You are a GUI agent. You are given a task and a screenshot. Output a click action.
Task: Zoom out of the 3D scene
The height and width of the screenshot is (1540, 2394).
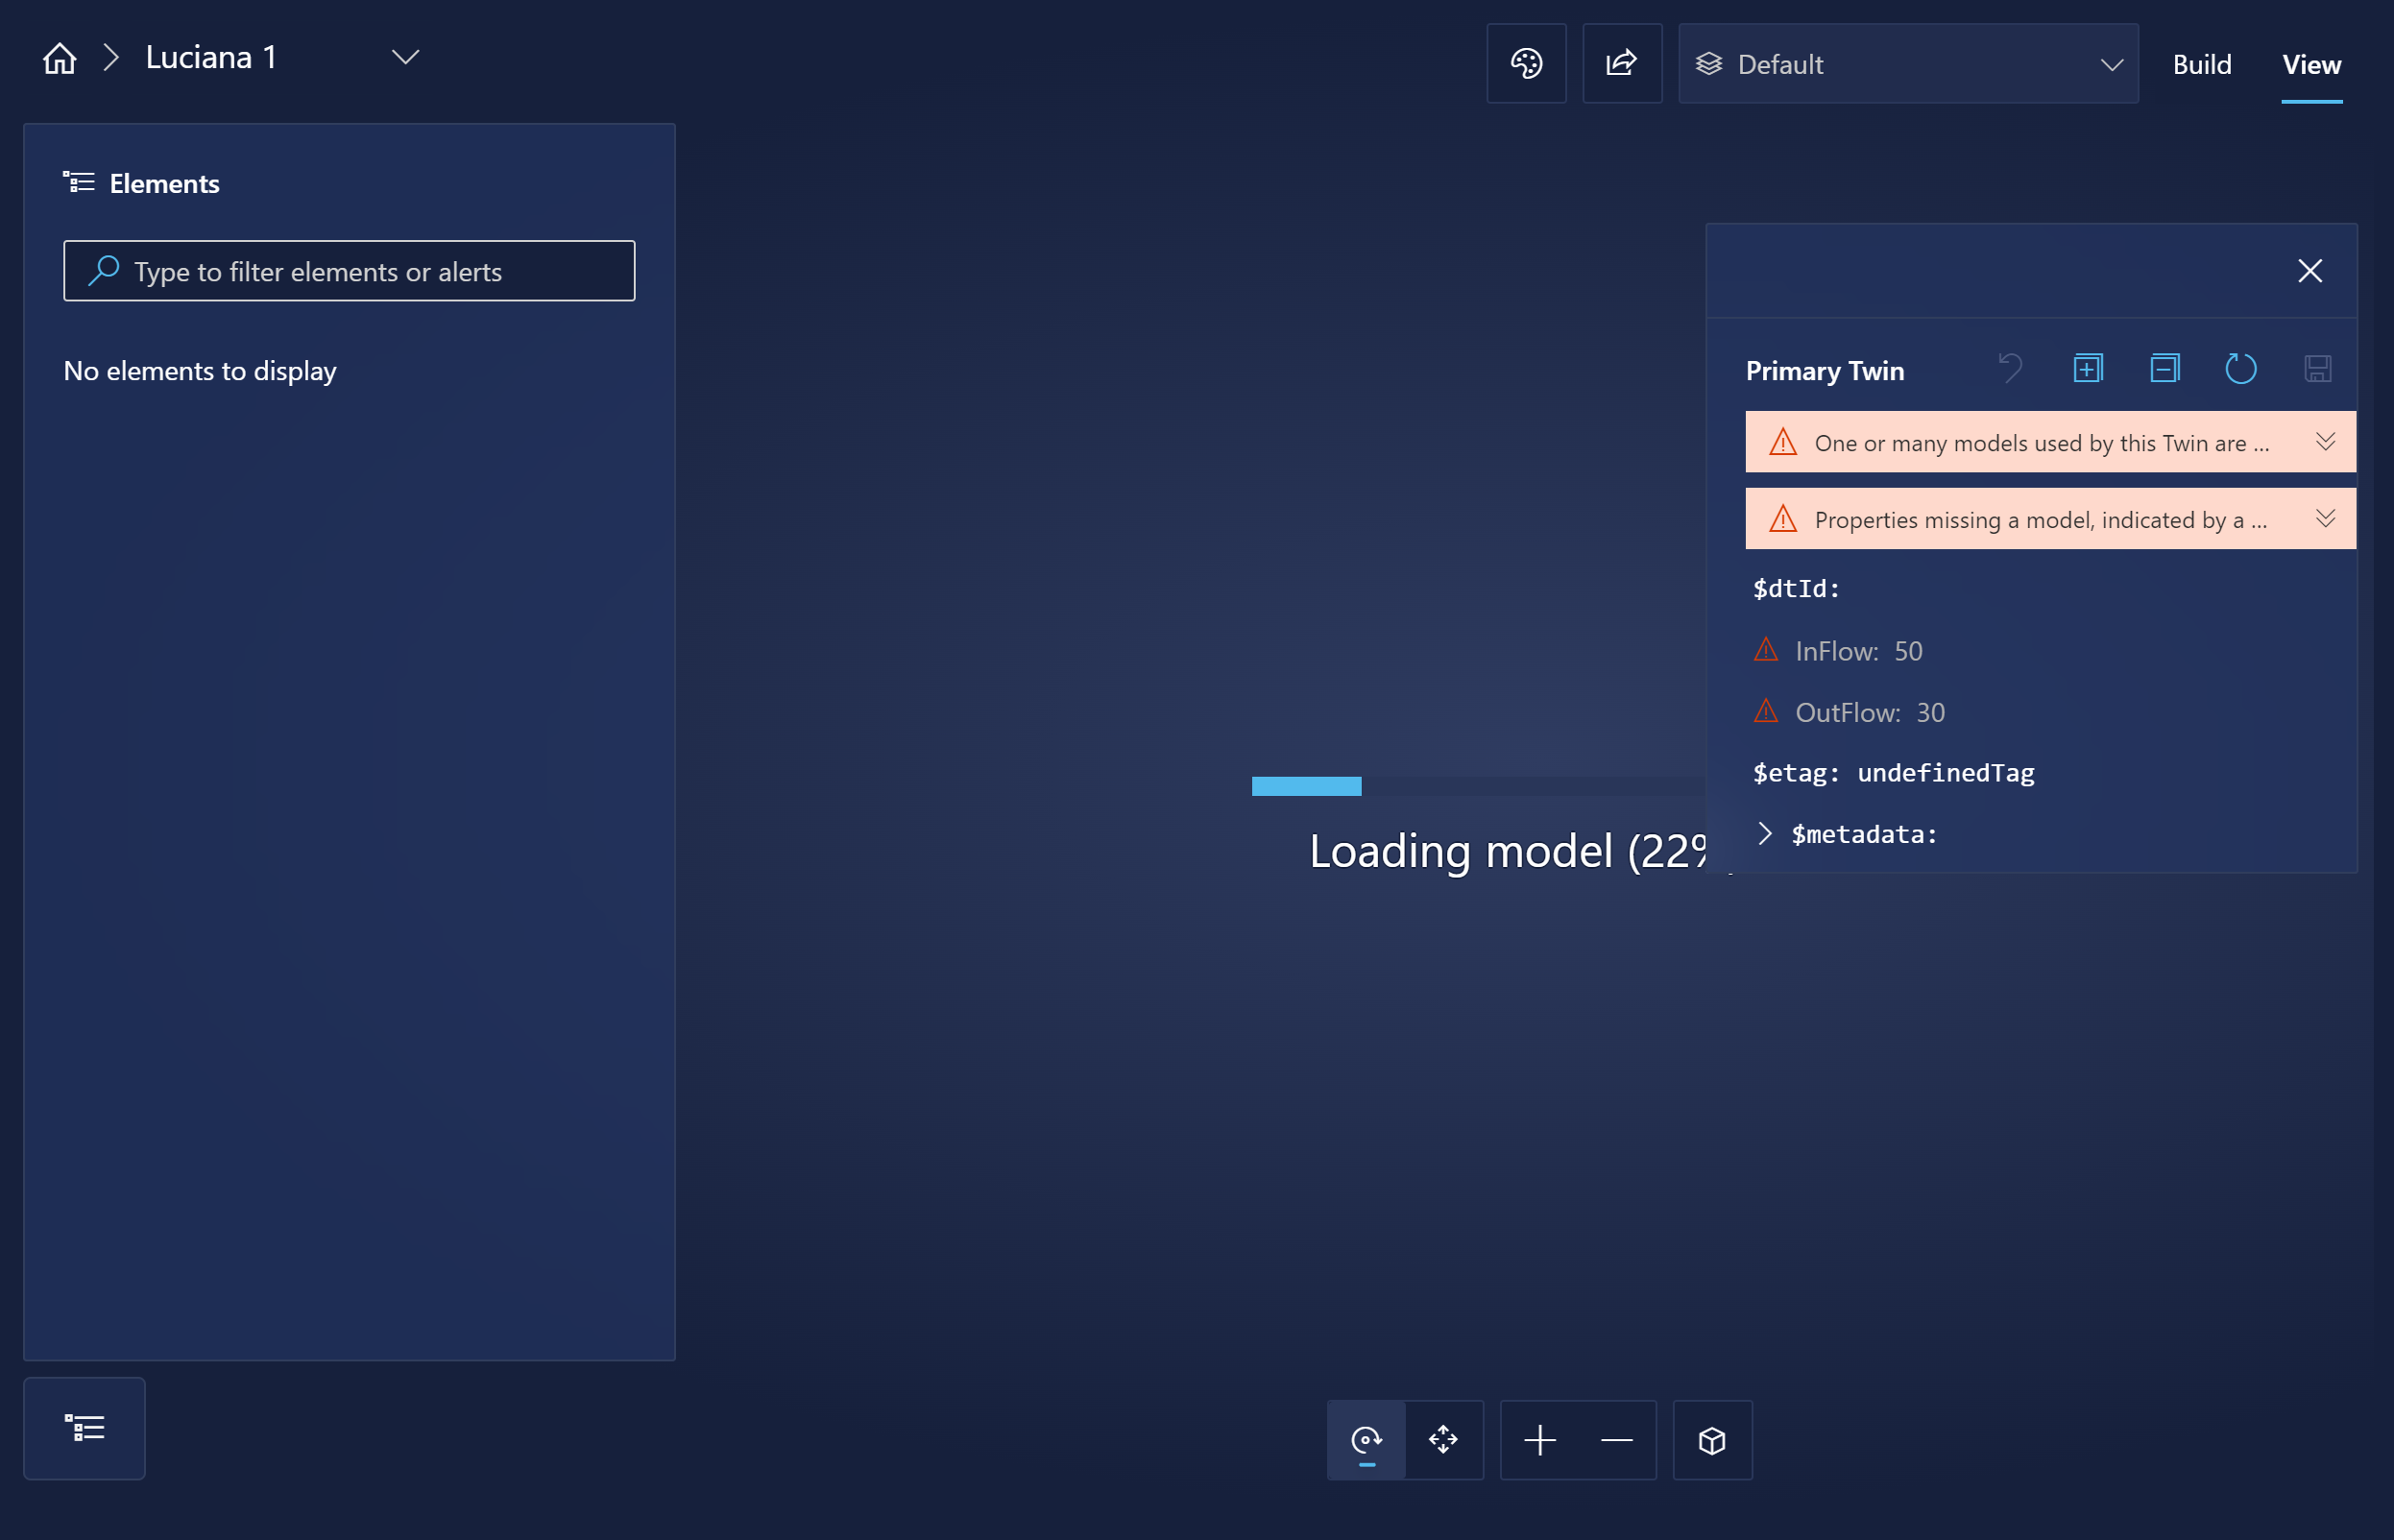[1616, 1440]
